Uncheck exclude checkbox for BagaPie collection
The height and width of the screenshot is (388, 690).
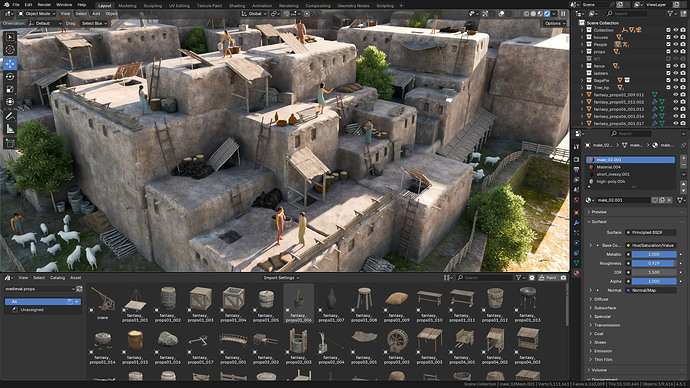click(668, 81)
